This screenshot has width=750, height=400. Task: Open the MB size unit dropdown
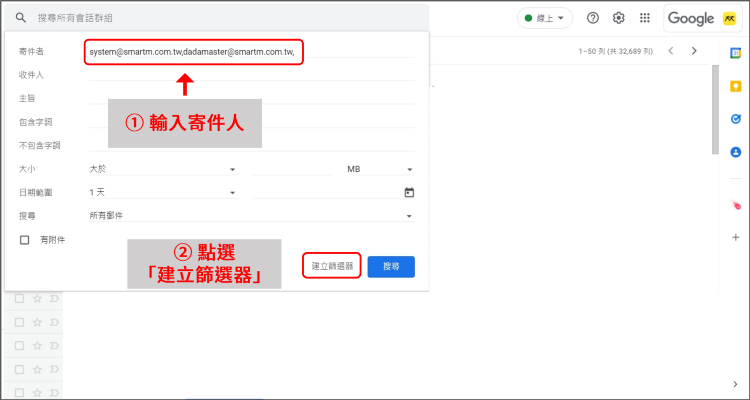point(380,169)
